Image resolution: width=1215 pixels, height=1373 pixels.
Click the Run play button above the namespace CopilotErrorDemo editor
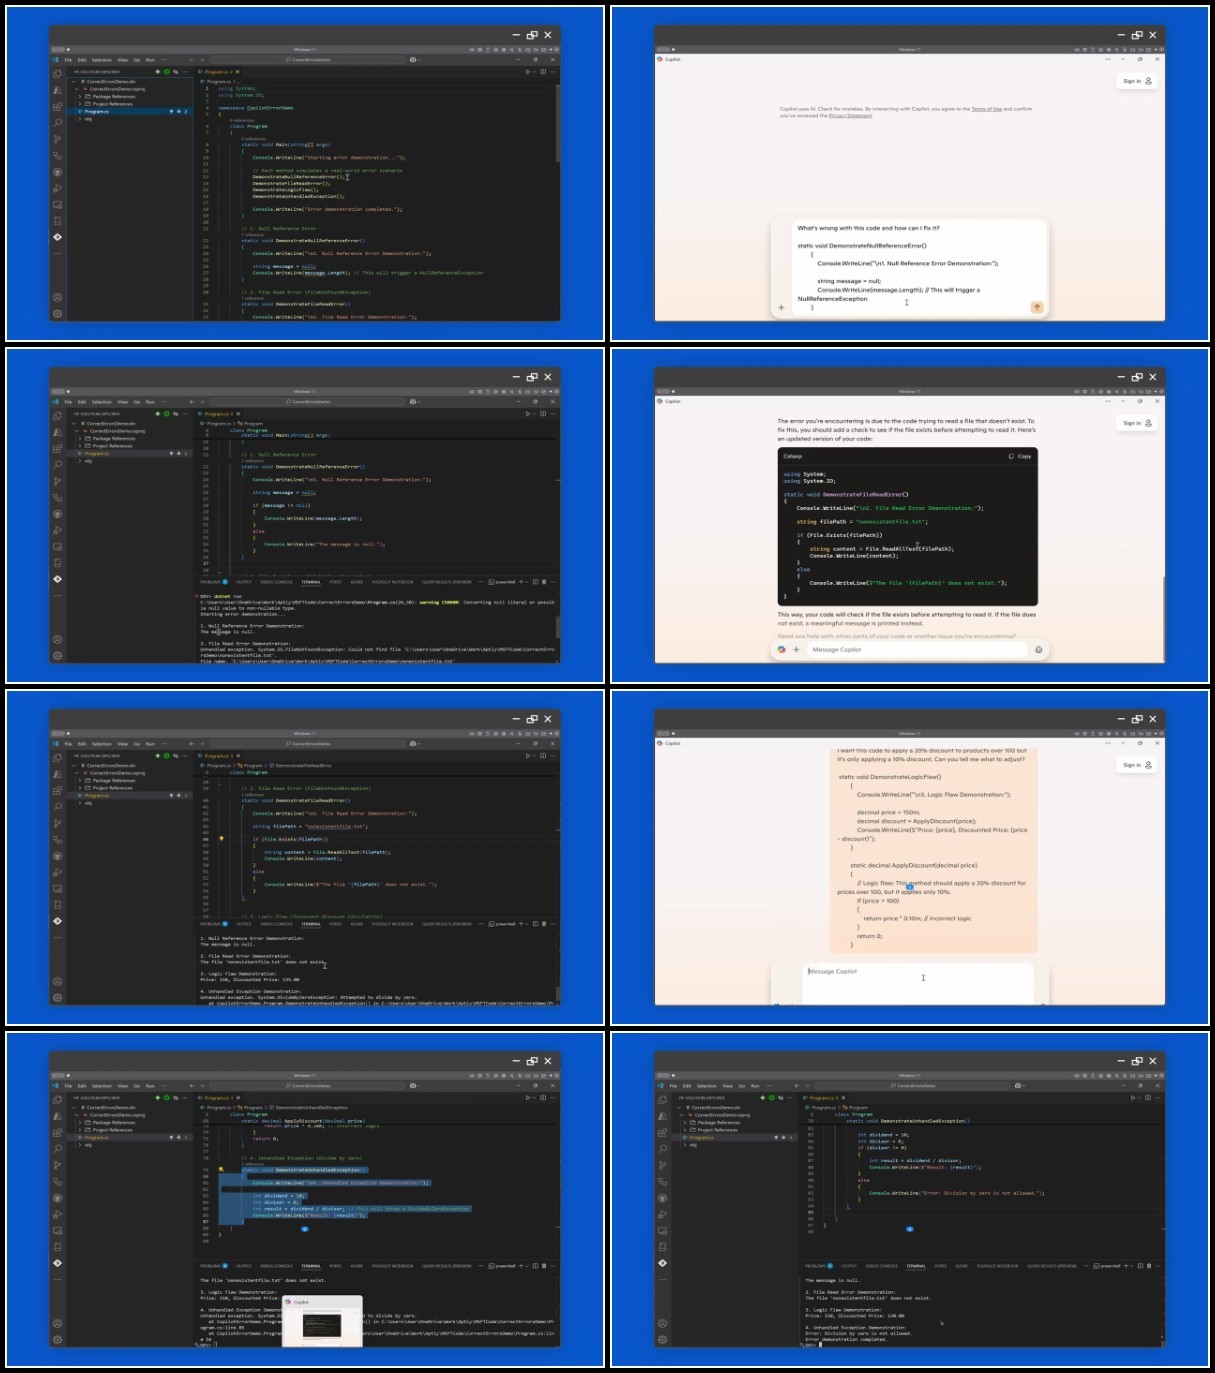coord(527,72)
